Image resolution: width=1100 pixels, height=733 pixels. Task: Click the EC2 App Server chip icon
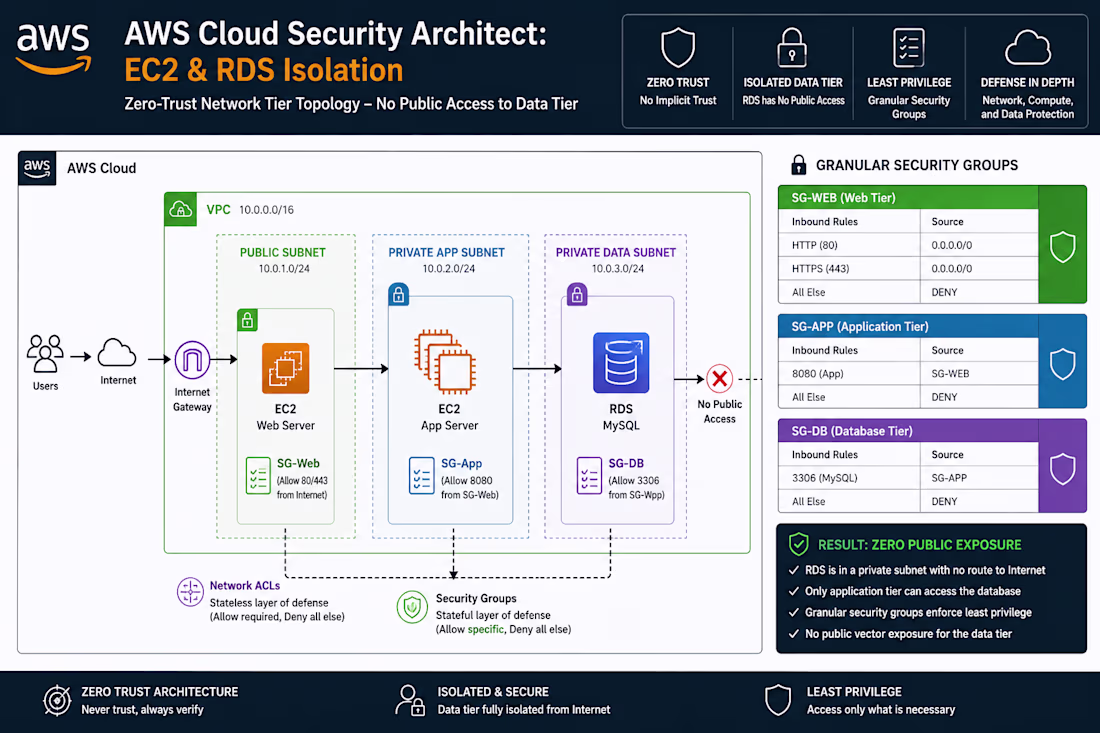pos(445,362)
